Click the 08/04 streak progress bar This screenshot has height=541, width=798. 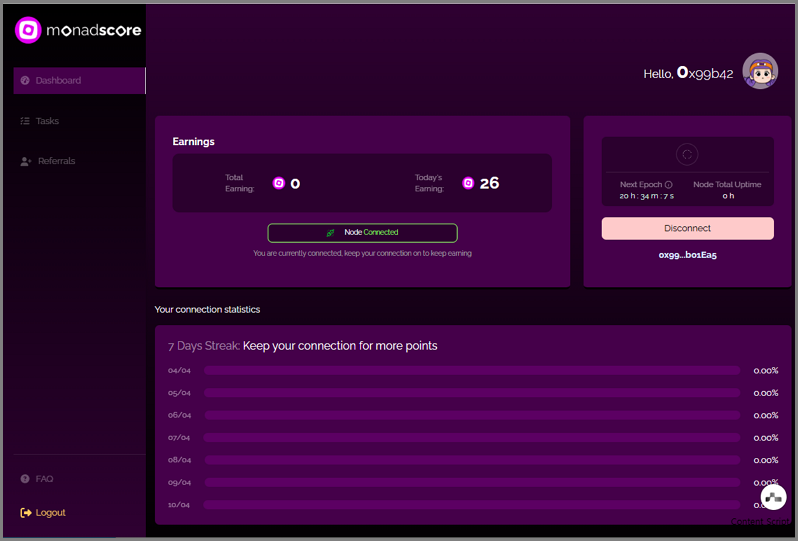tap(472, 460)
